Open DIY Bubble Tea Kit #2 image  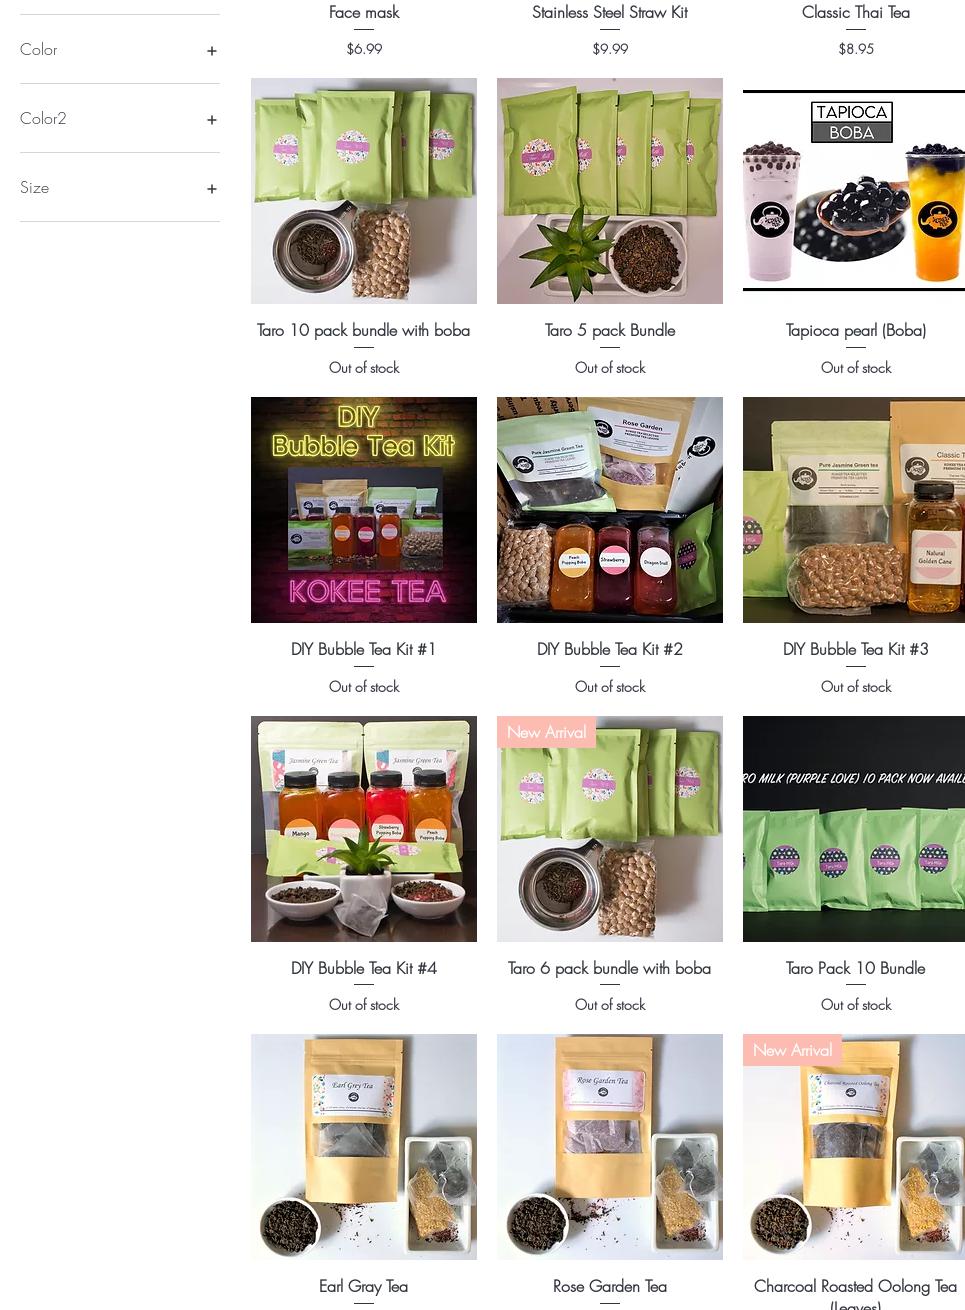(610, 510)
